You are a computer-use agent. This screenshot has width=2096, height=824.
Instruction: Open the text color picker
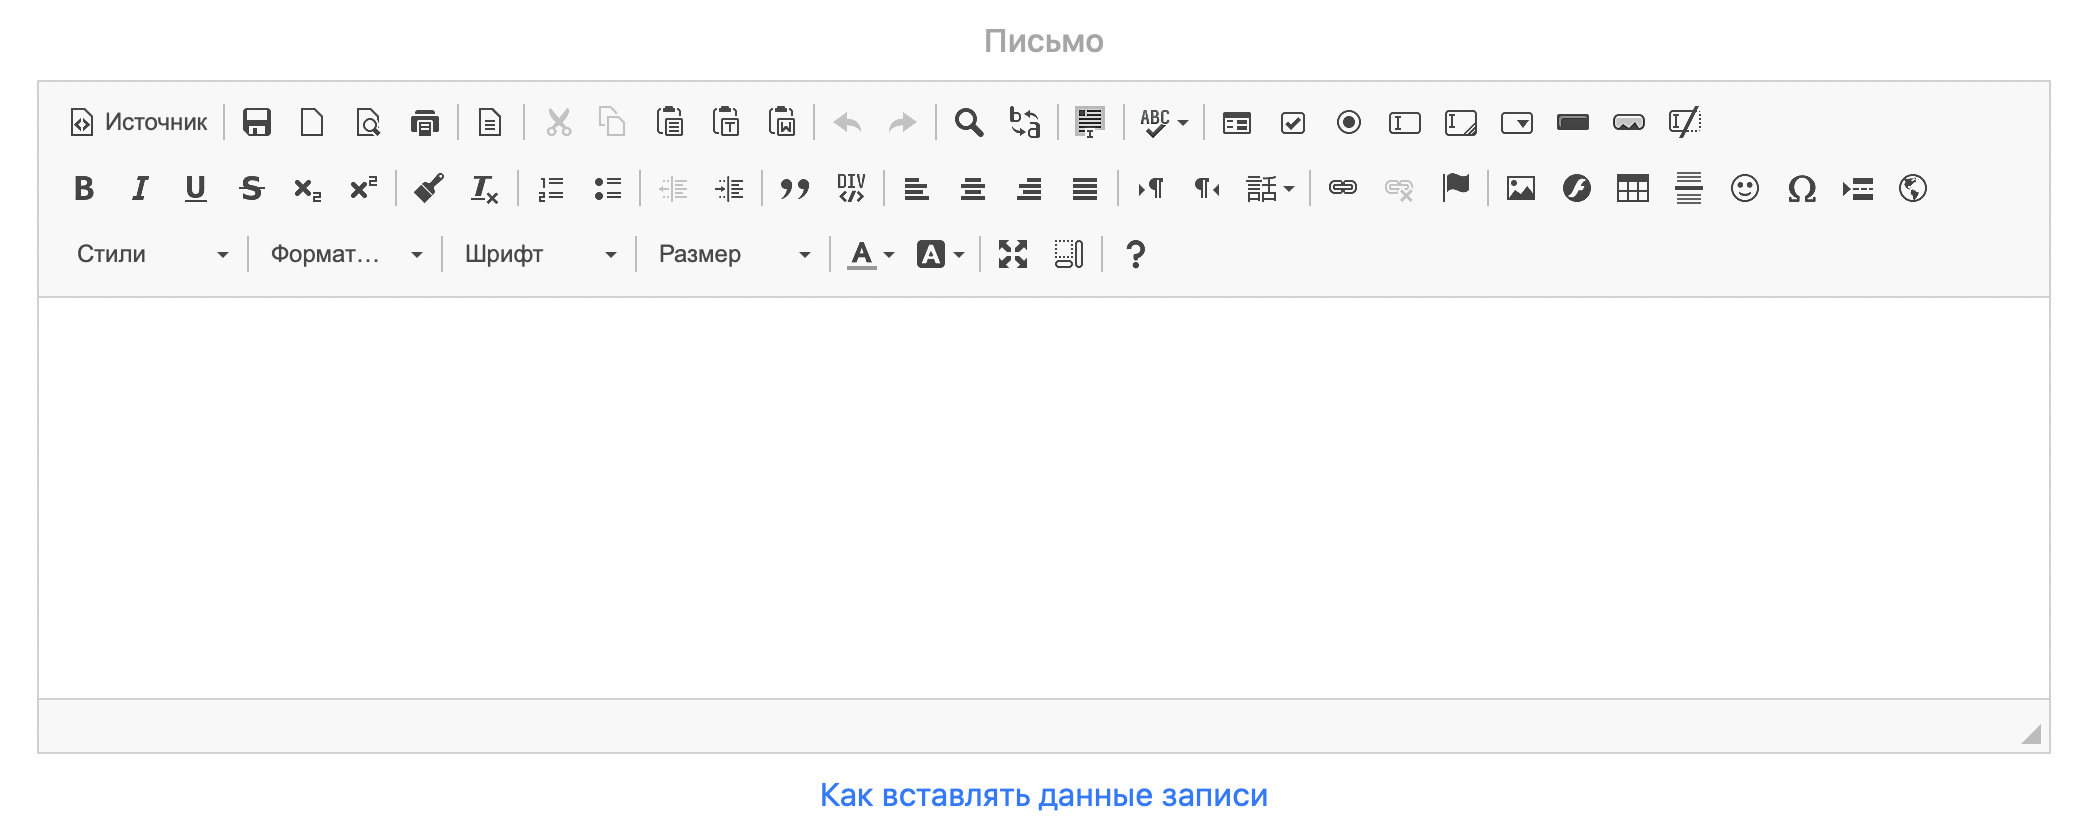[870, 254]
